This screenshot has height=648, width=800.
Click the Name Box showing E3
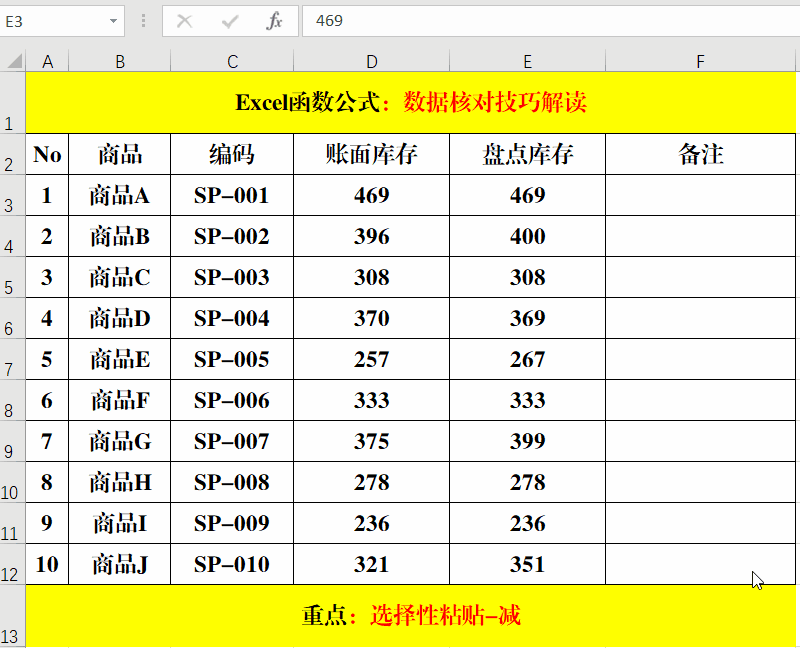click(62, 21)
